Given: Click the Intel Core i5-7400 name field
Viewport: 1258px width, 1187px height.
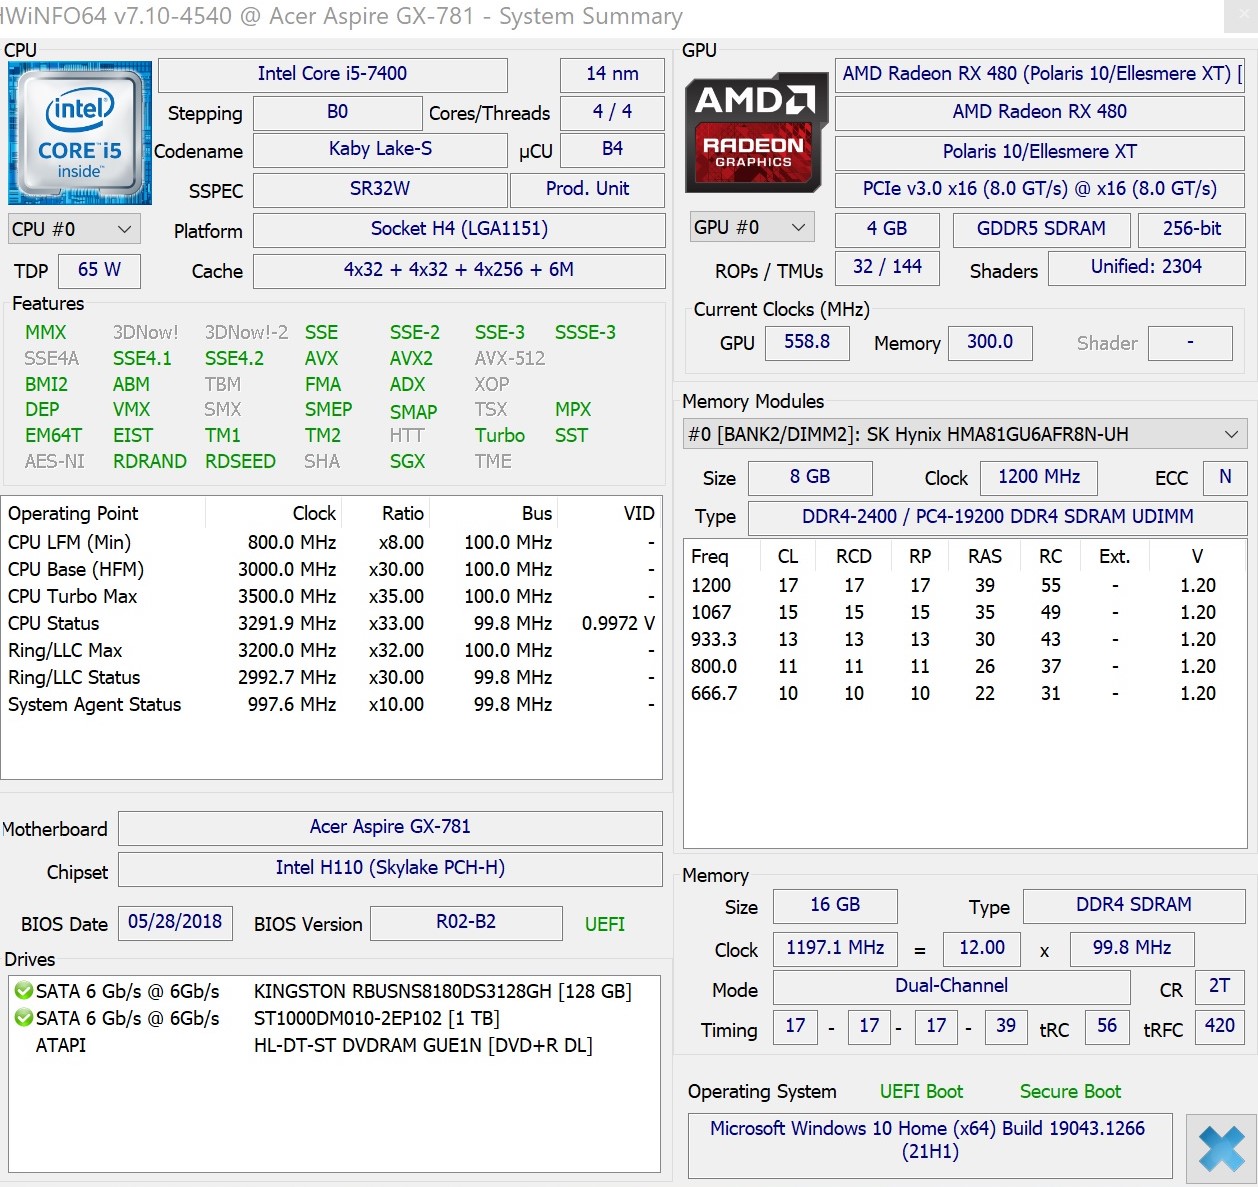Looking at the screenshot, I should coord(332,74).
